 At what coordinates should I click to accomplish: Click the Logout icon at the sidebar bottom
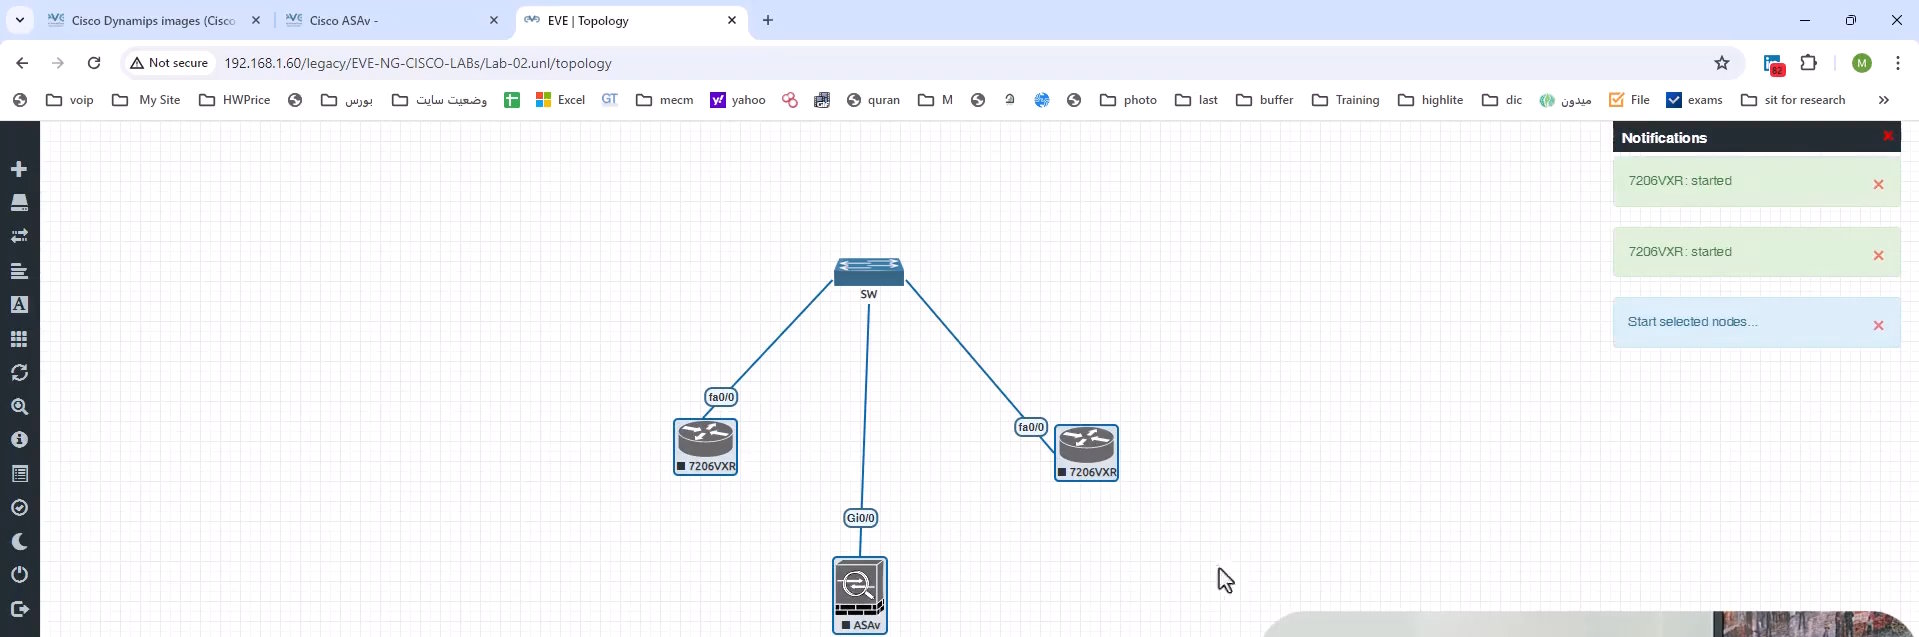point(19,609)
